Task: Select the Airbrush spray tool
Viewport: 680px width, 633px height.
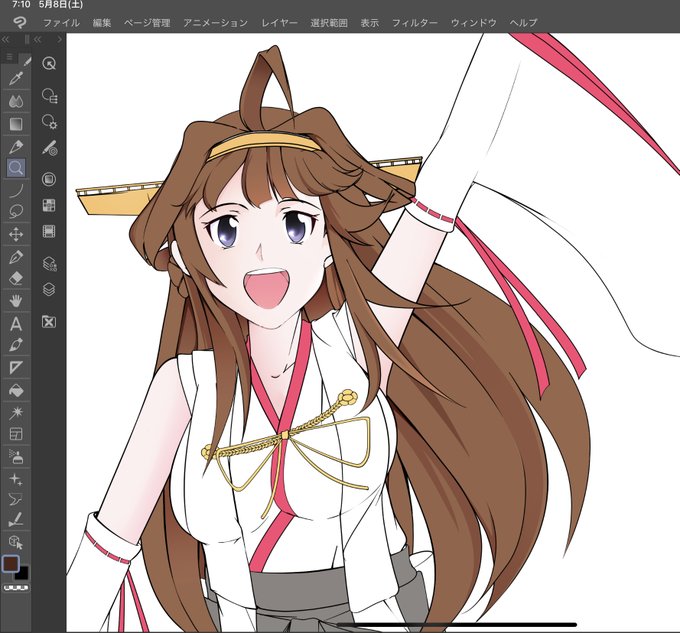Action: coord(16,456)
